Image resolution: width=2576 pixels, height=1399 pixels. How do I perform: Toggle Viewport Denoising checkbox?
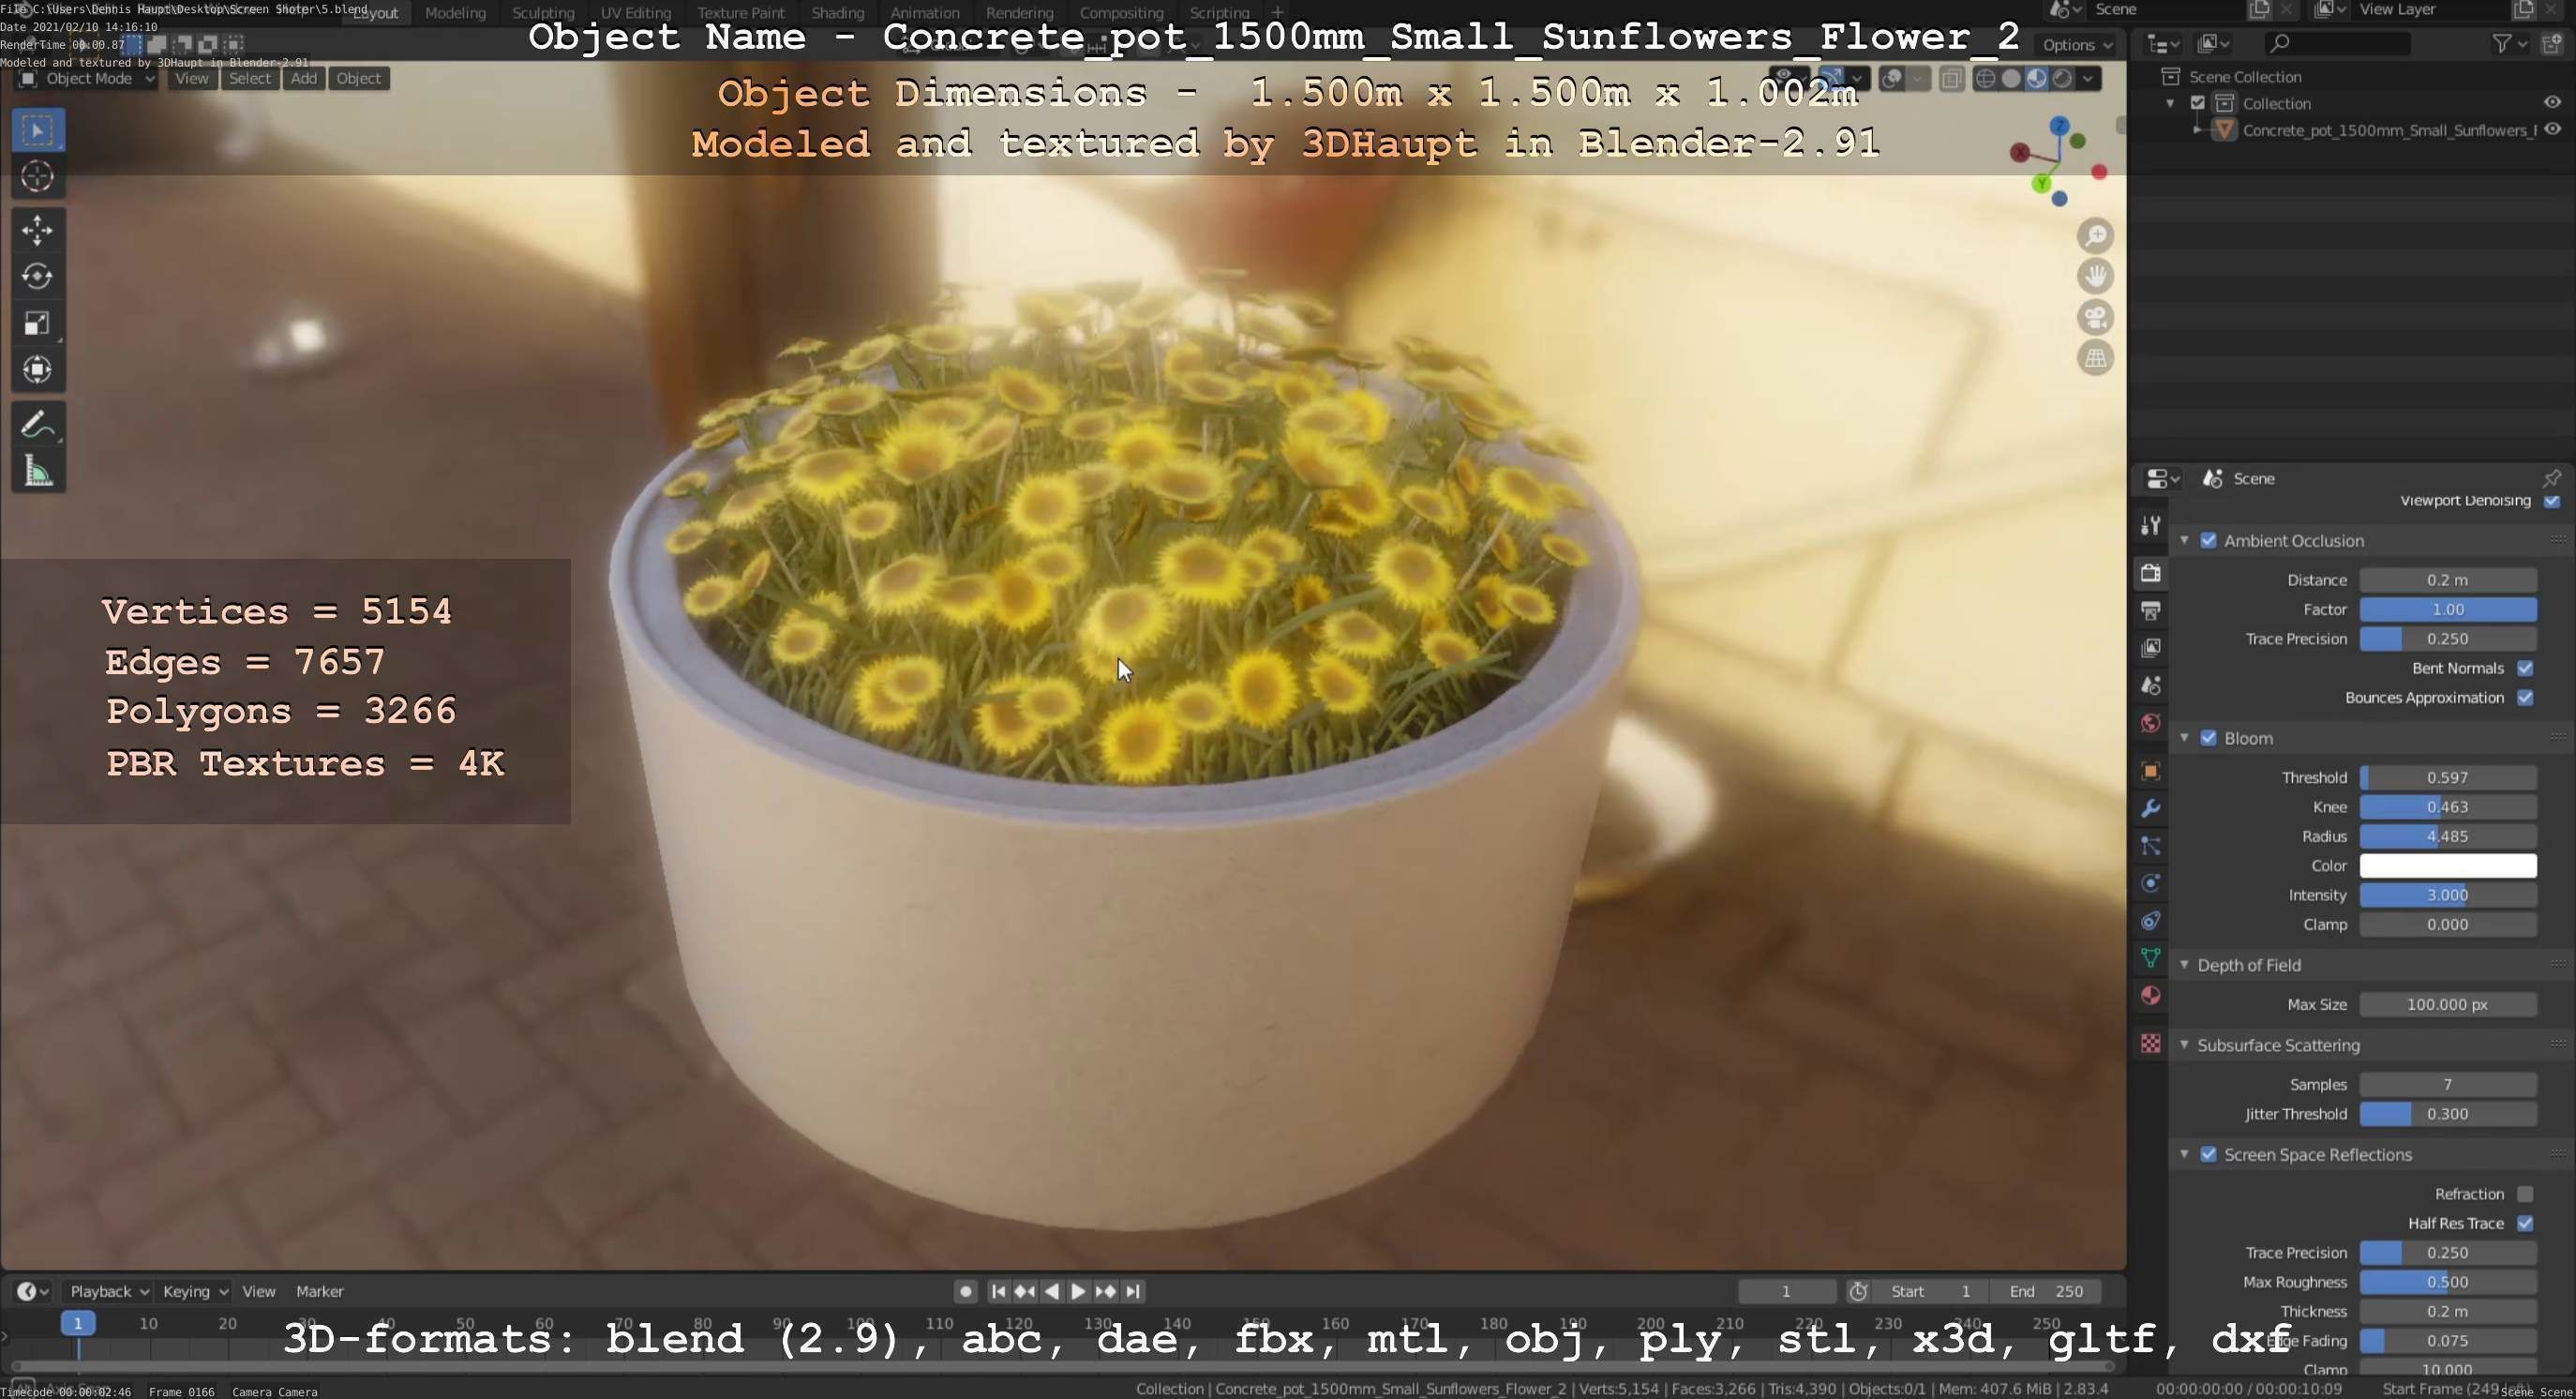[x=2551, y=501]
